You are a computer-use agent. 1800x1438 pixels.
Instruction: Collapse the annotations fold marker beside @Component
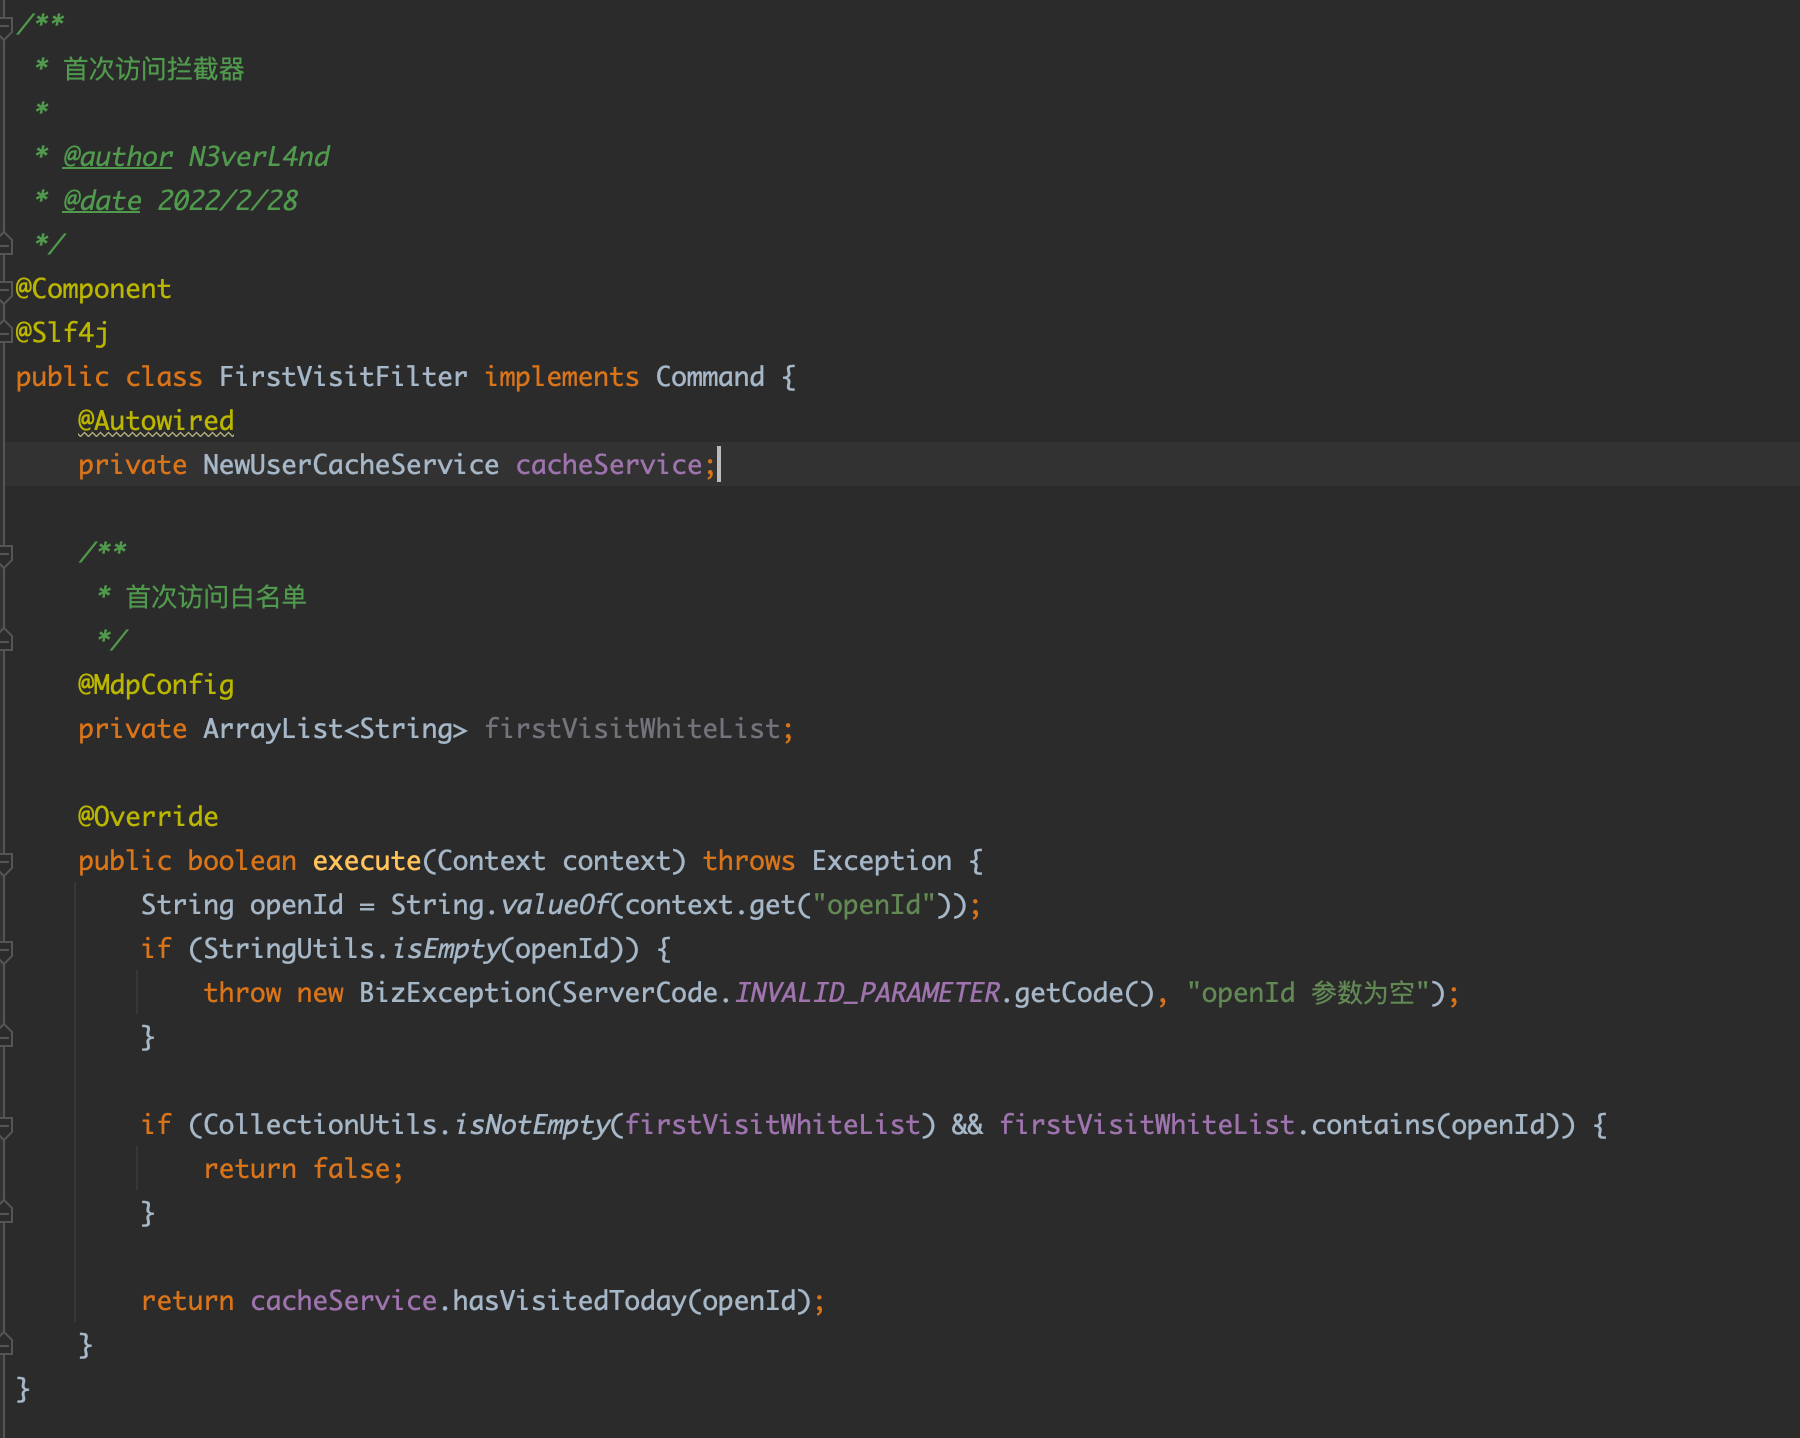click(x=5, y=290)
